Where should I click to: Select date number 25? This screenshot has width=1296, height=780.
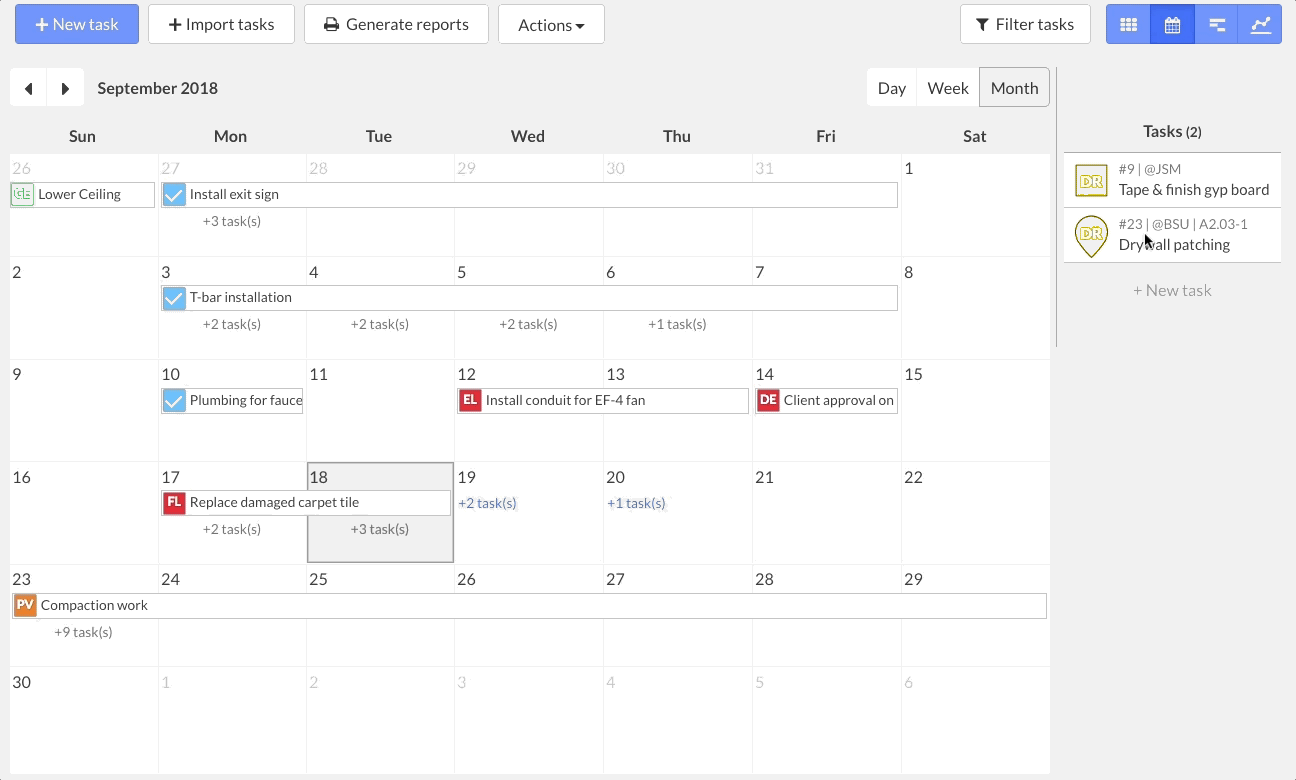pyautogui.click(x=318, y=579)
